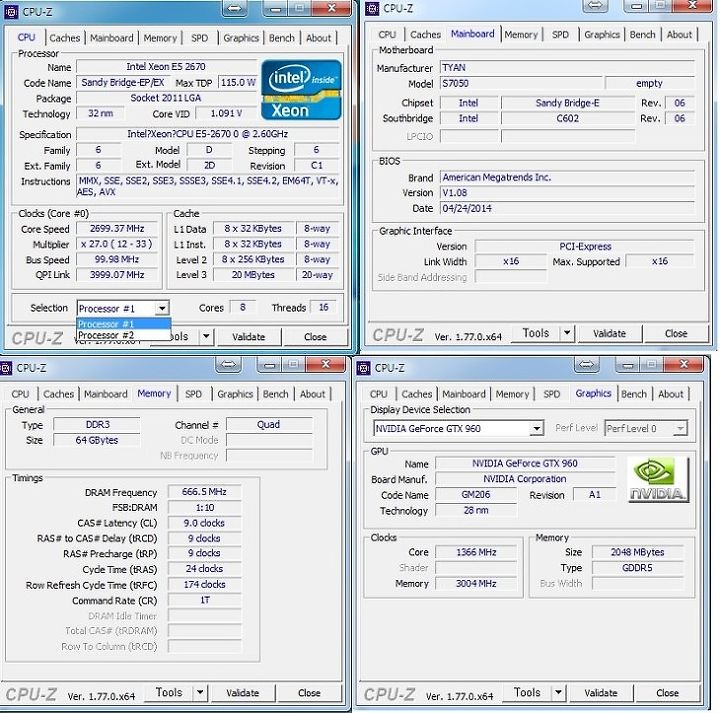Viewport: 720px width, 713px height.
Task: Click the 115.0 W Max TDP value
Action: coord(237,83)
